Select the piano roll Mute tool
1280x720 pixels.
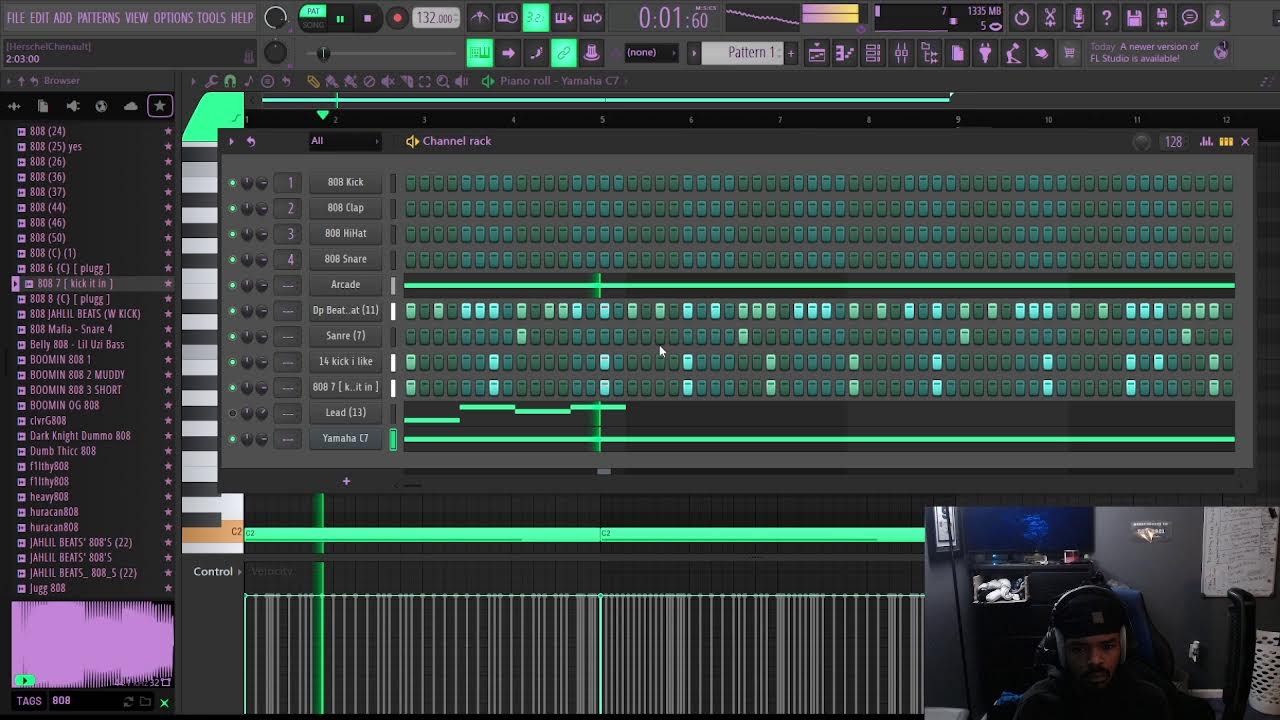(x=388, y=81)
